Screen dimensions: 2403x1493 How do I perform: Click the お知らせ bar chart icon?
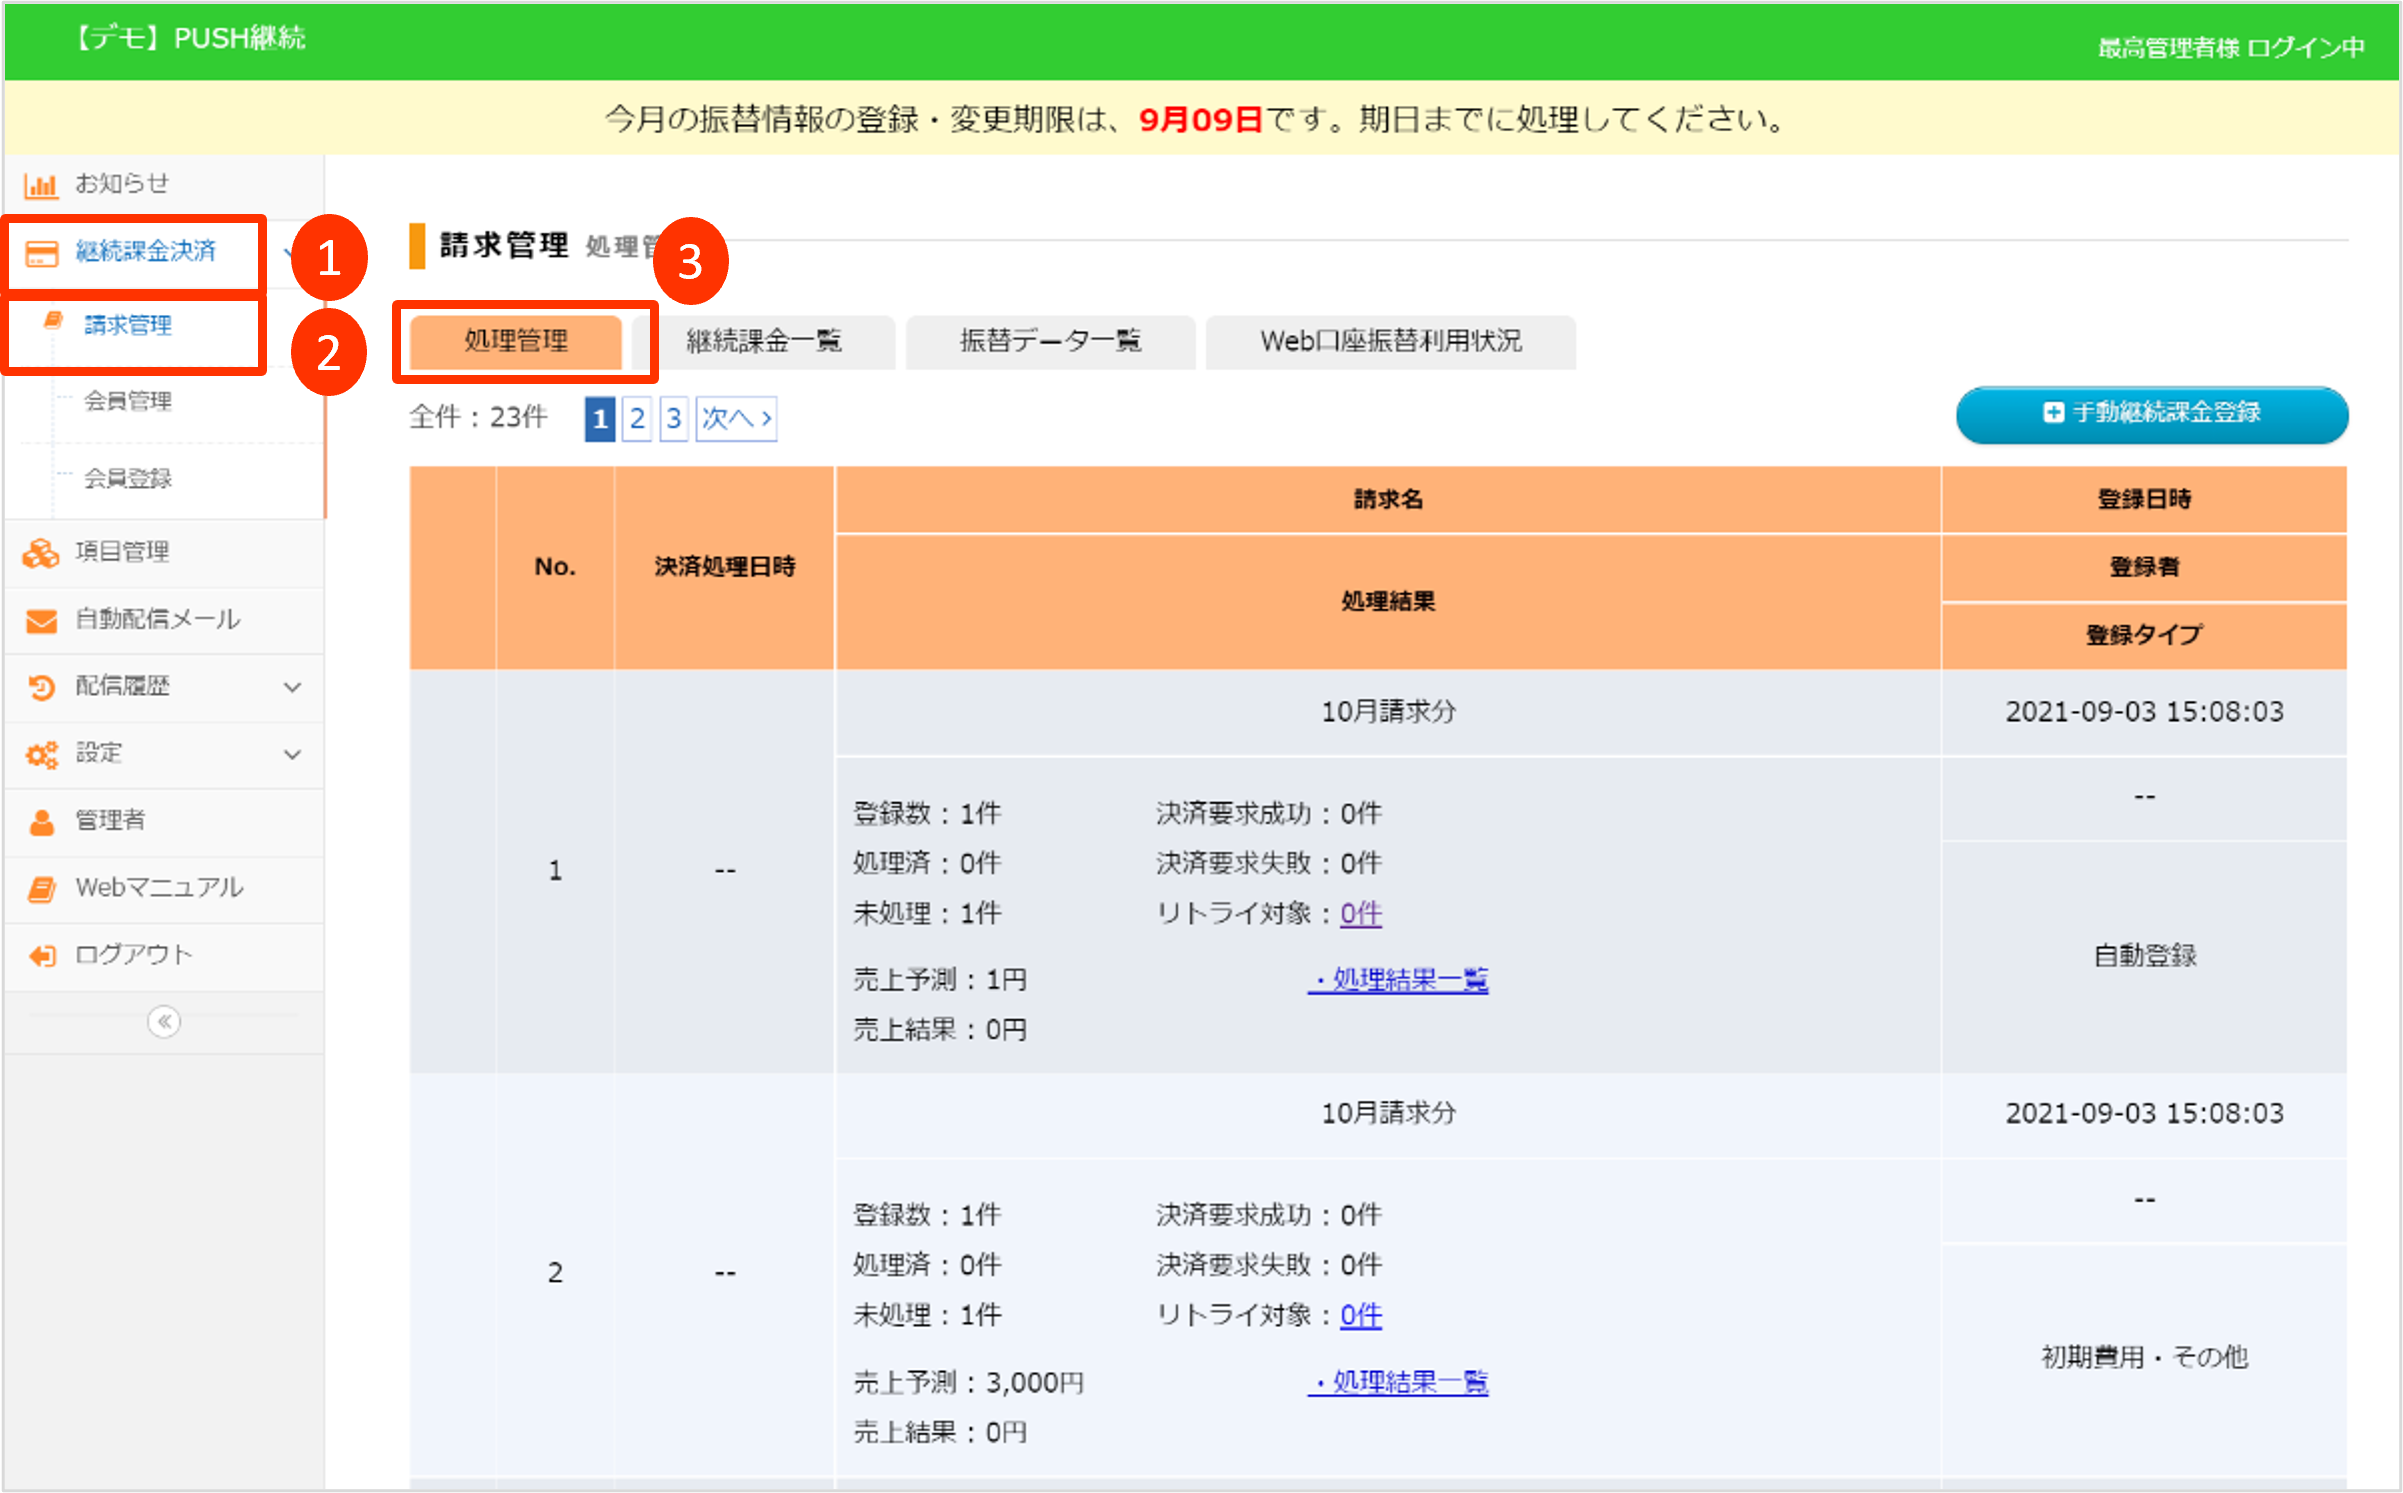[41, 185]
